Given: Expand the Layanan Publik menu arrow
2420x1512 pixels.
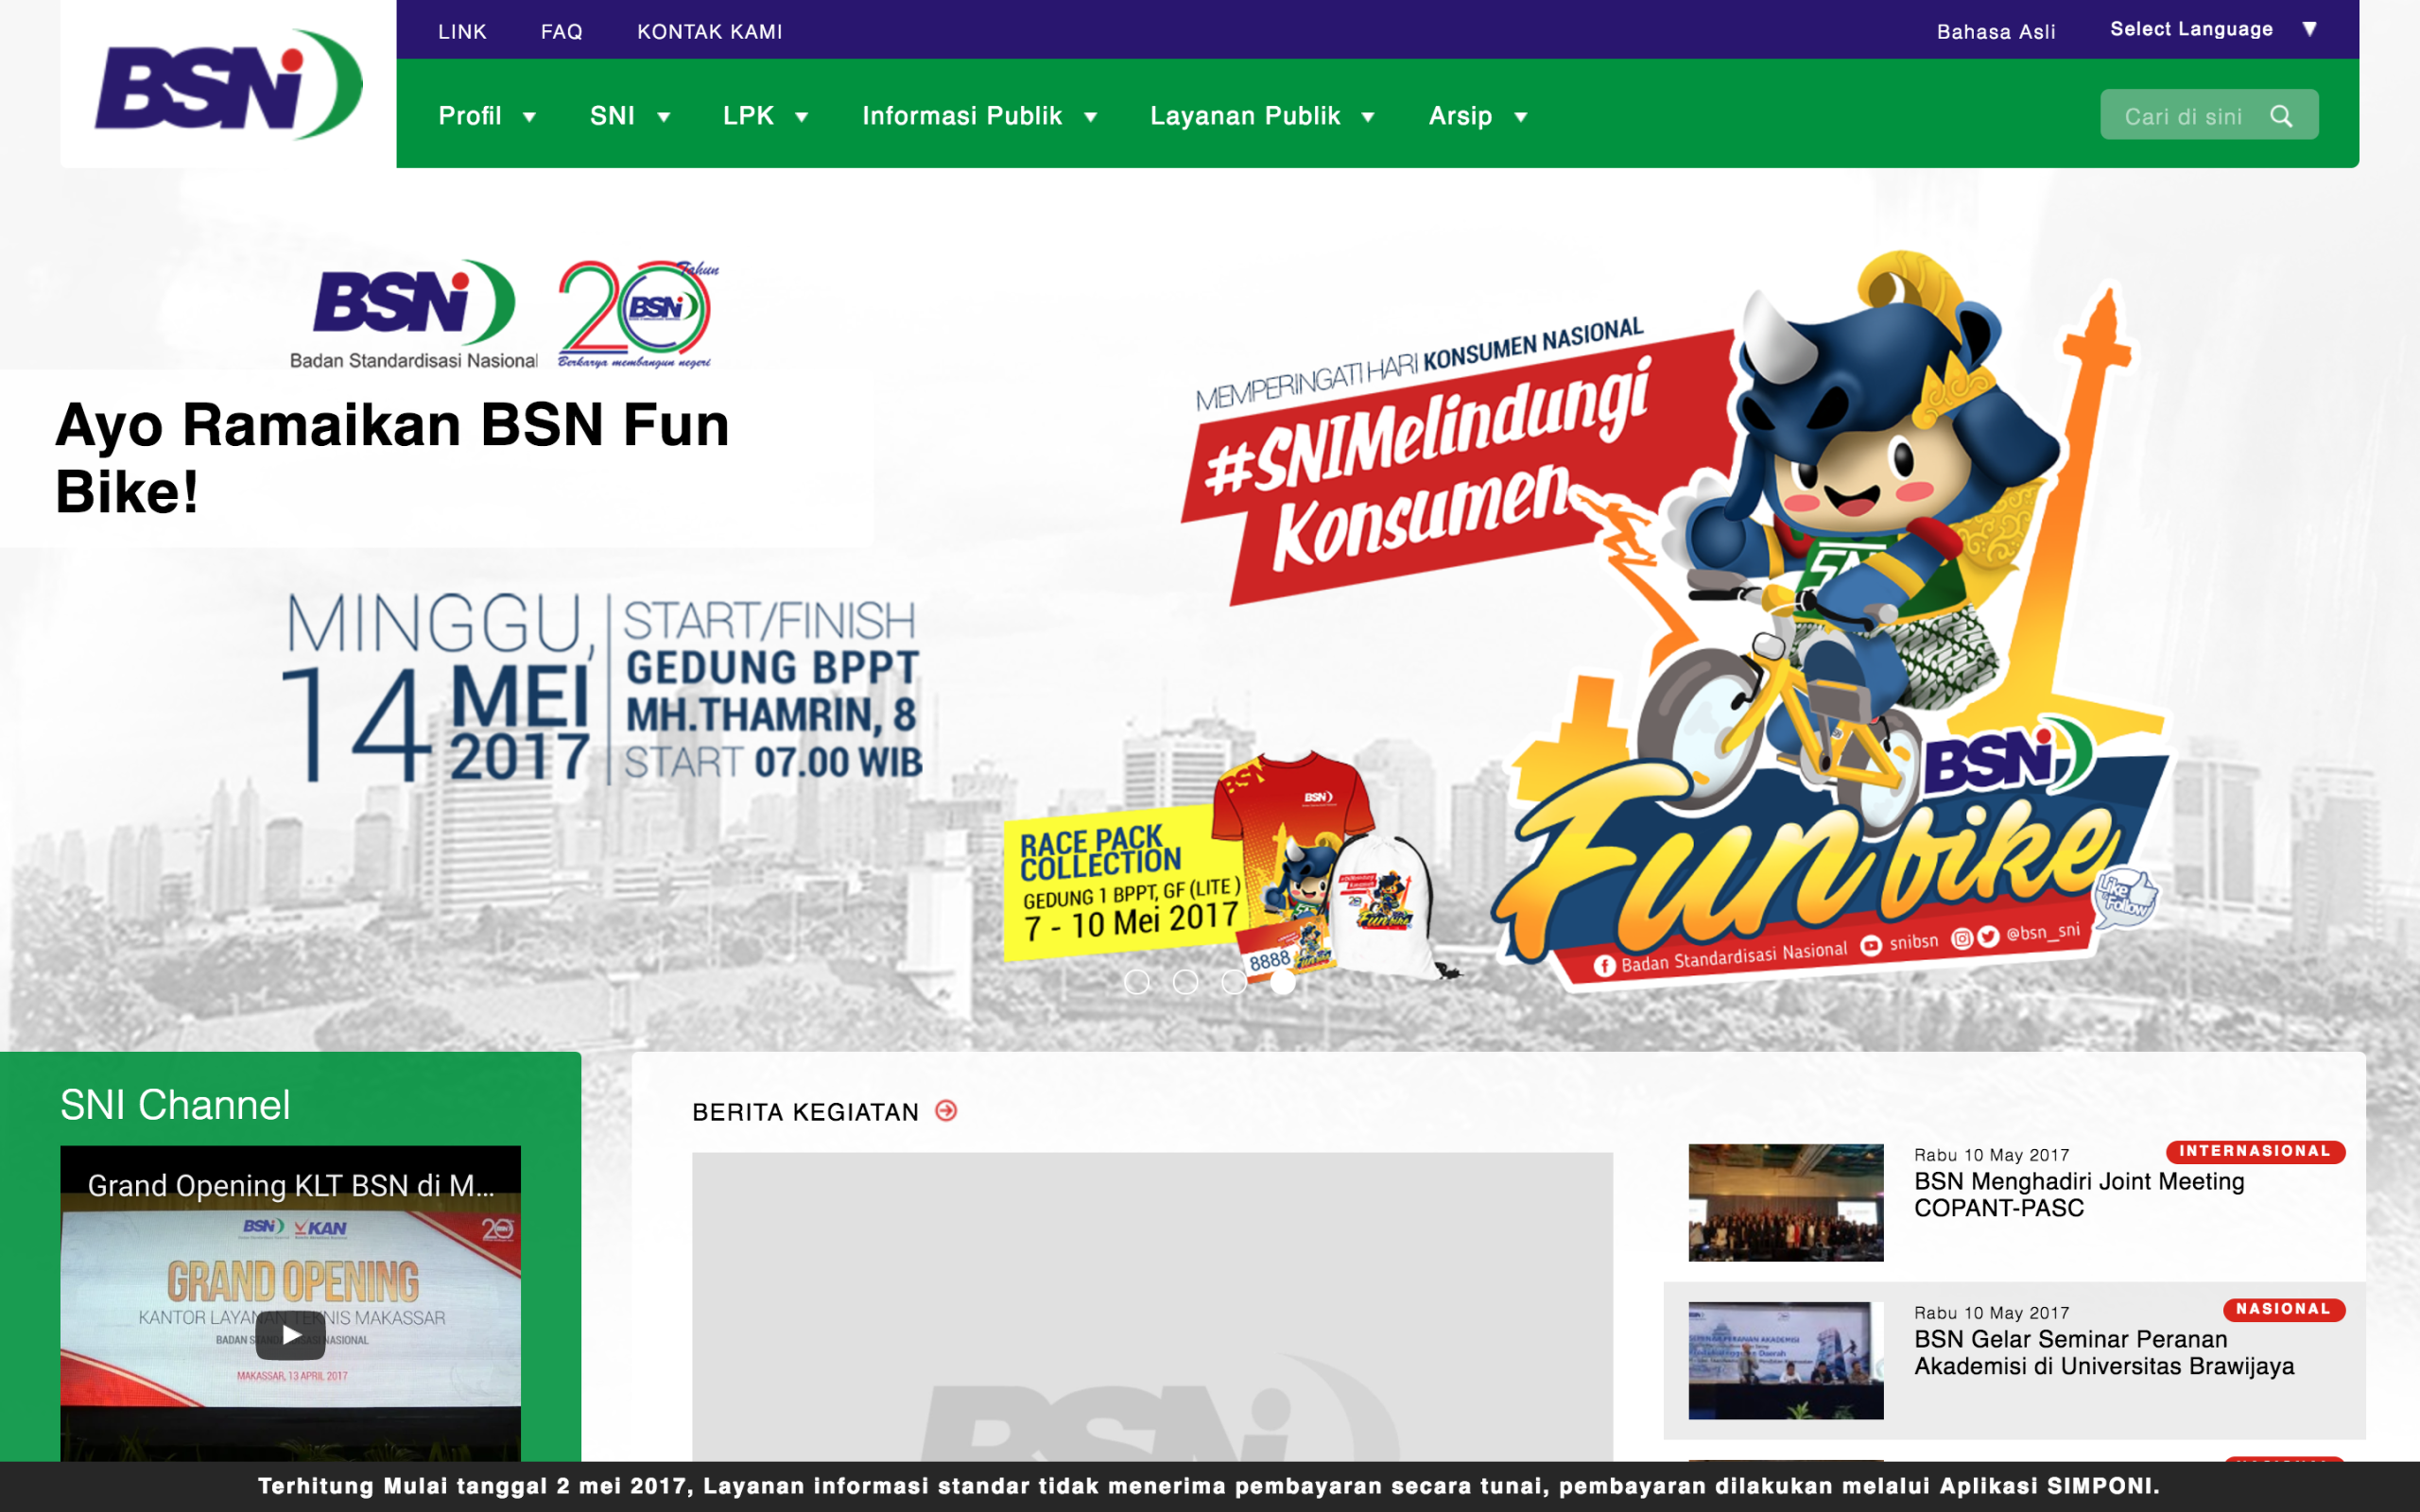Looking at the screenshot, I should coord(1367,117).
